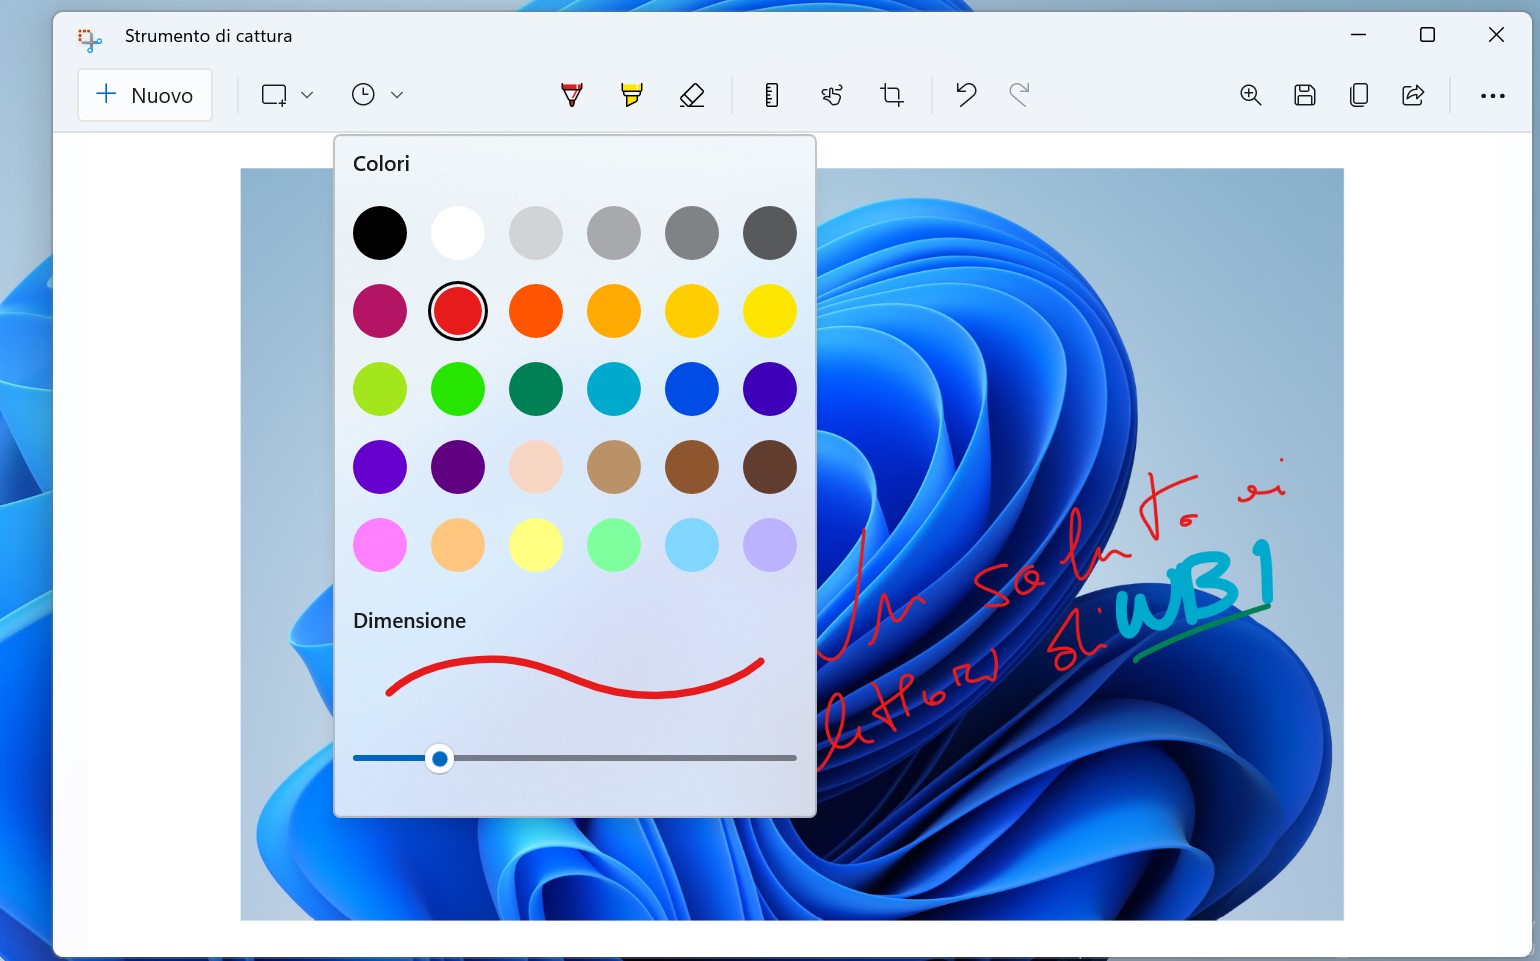Viewport: 1540px width, 961px height.
Task: Choose the dark brown swatch
Action: click(770, 467)
